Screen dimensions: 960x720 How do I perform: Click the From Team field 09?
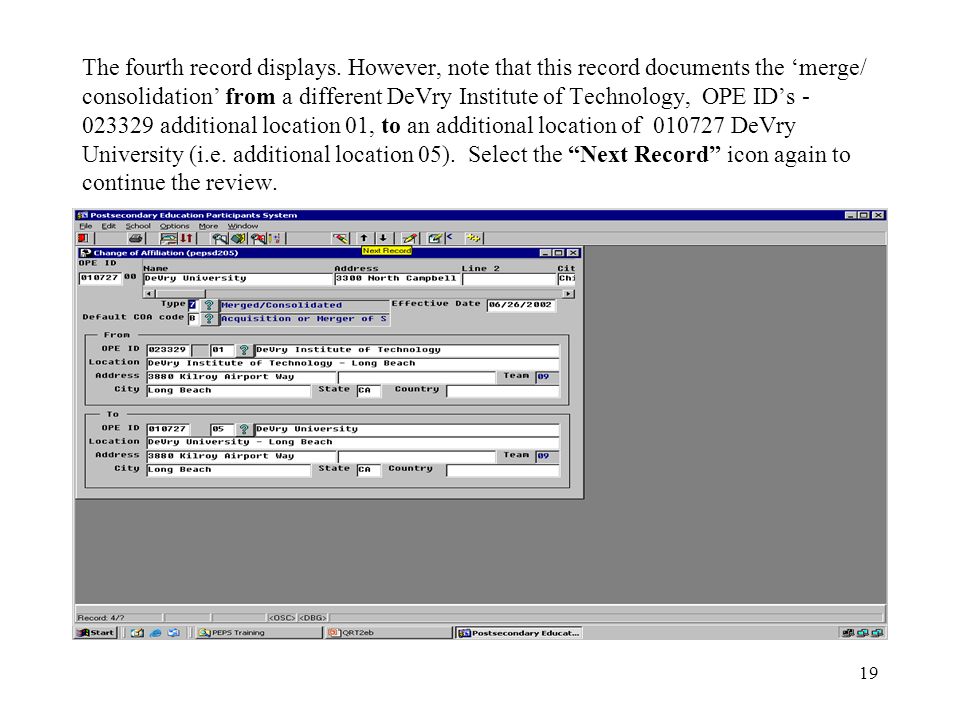(x=547, y=377)
